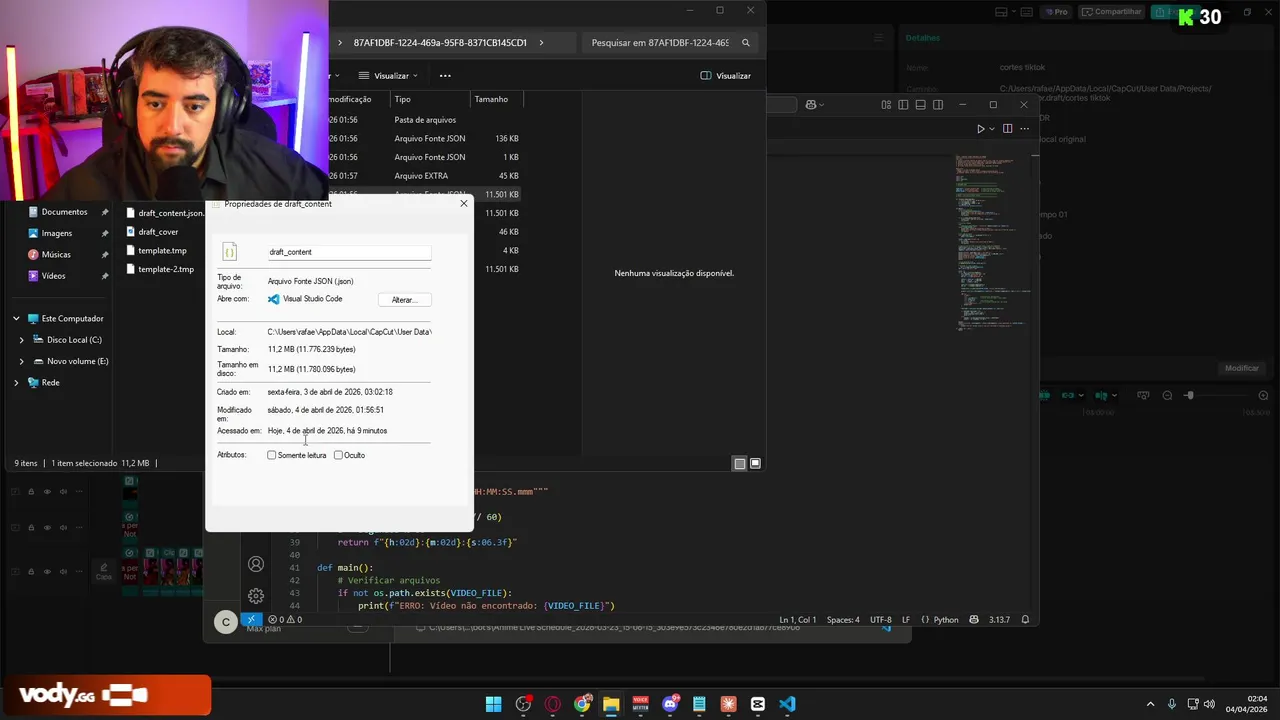Open the Windows Start menu
The width and height of the screenshot is (1280, 720).
pyautogui.click(x=493, y=704)
